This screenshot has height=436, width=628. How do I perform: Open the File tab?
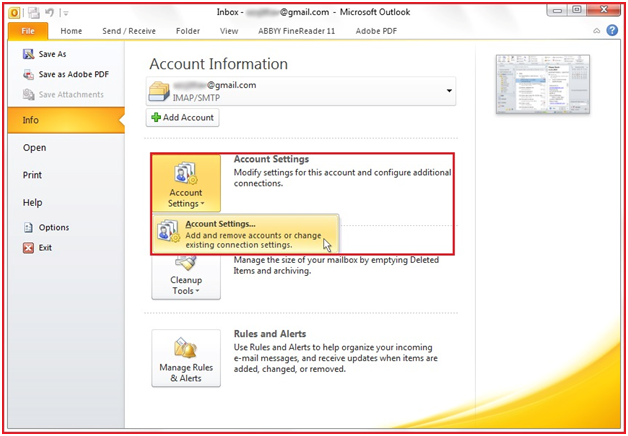pos(28,31)
